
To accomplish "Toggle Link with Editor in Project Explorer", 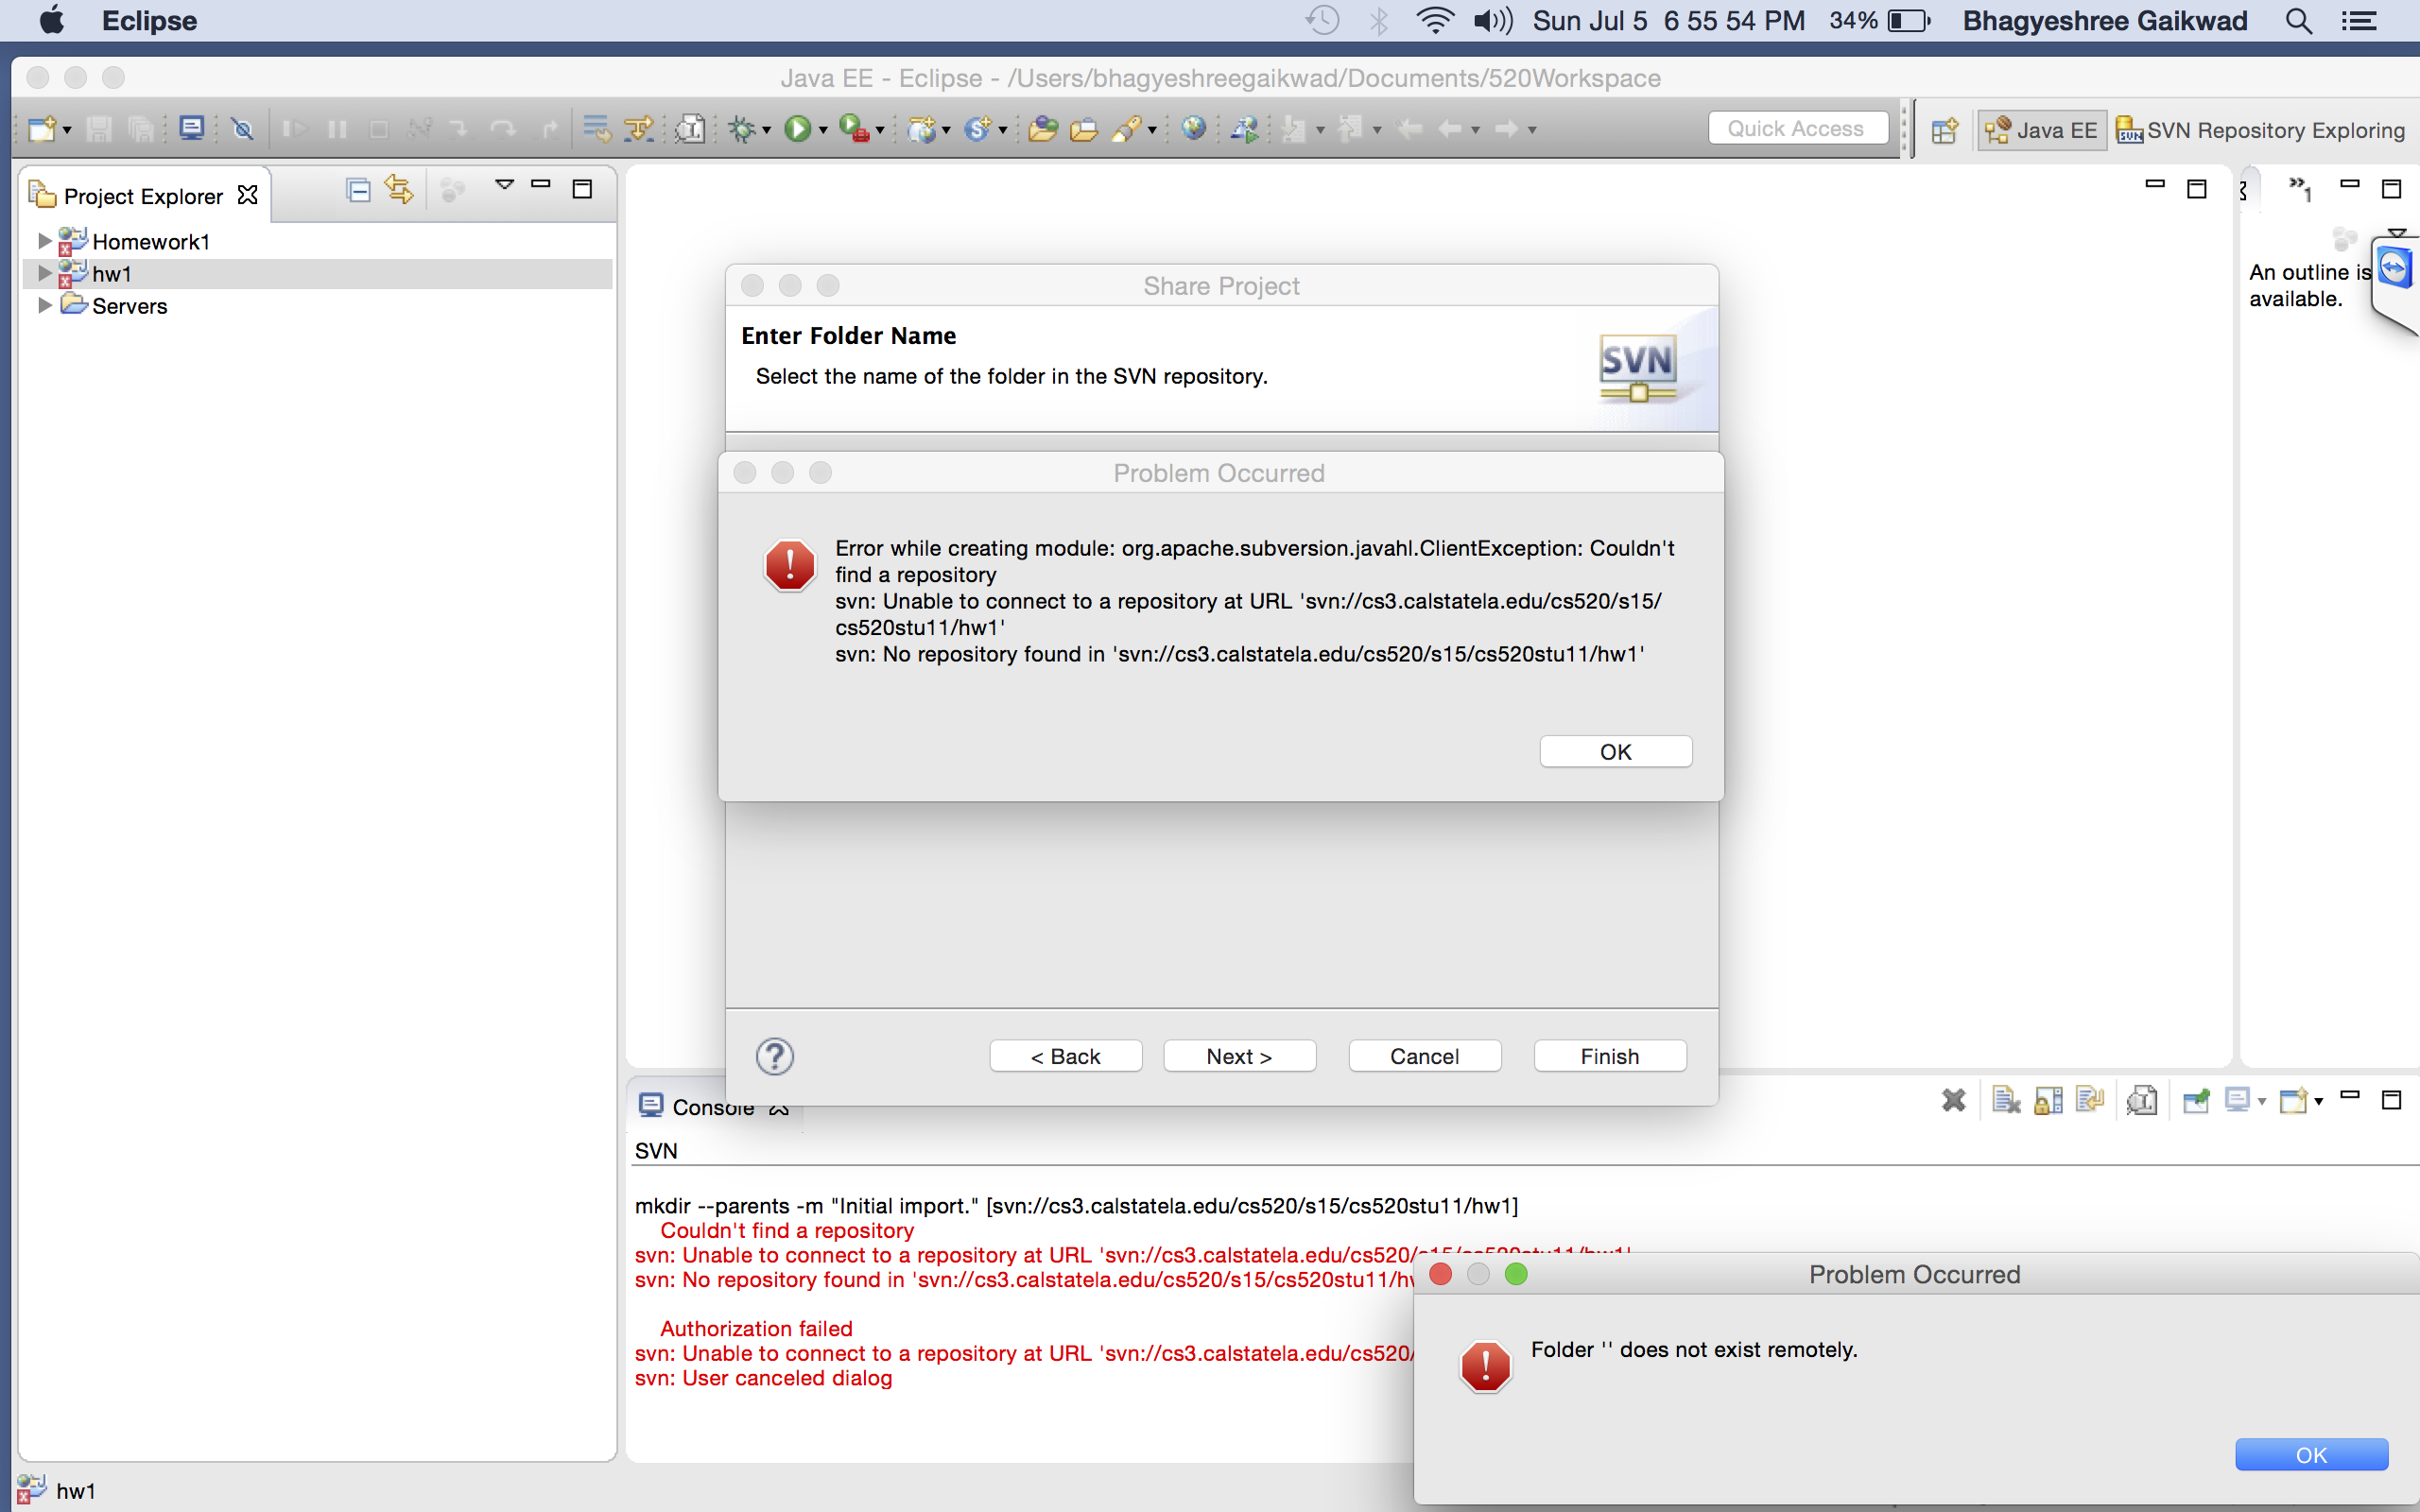I will [399, 190].
